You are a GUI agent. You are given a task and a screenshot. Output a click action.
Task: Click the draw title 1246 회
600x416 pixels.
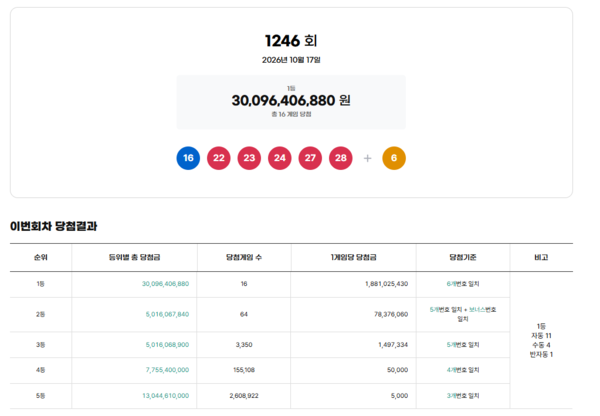pyautogui.click(x=291, y=41)
